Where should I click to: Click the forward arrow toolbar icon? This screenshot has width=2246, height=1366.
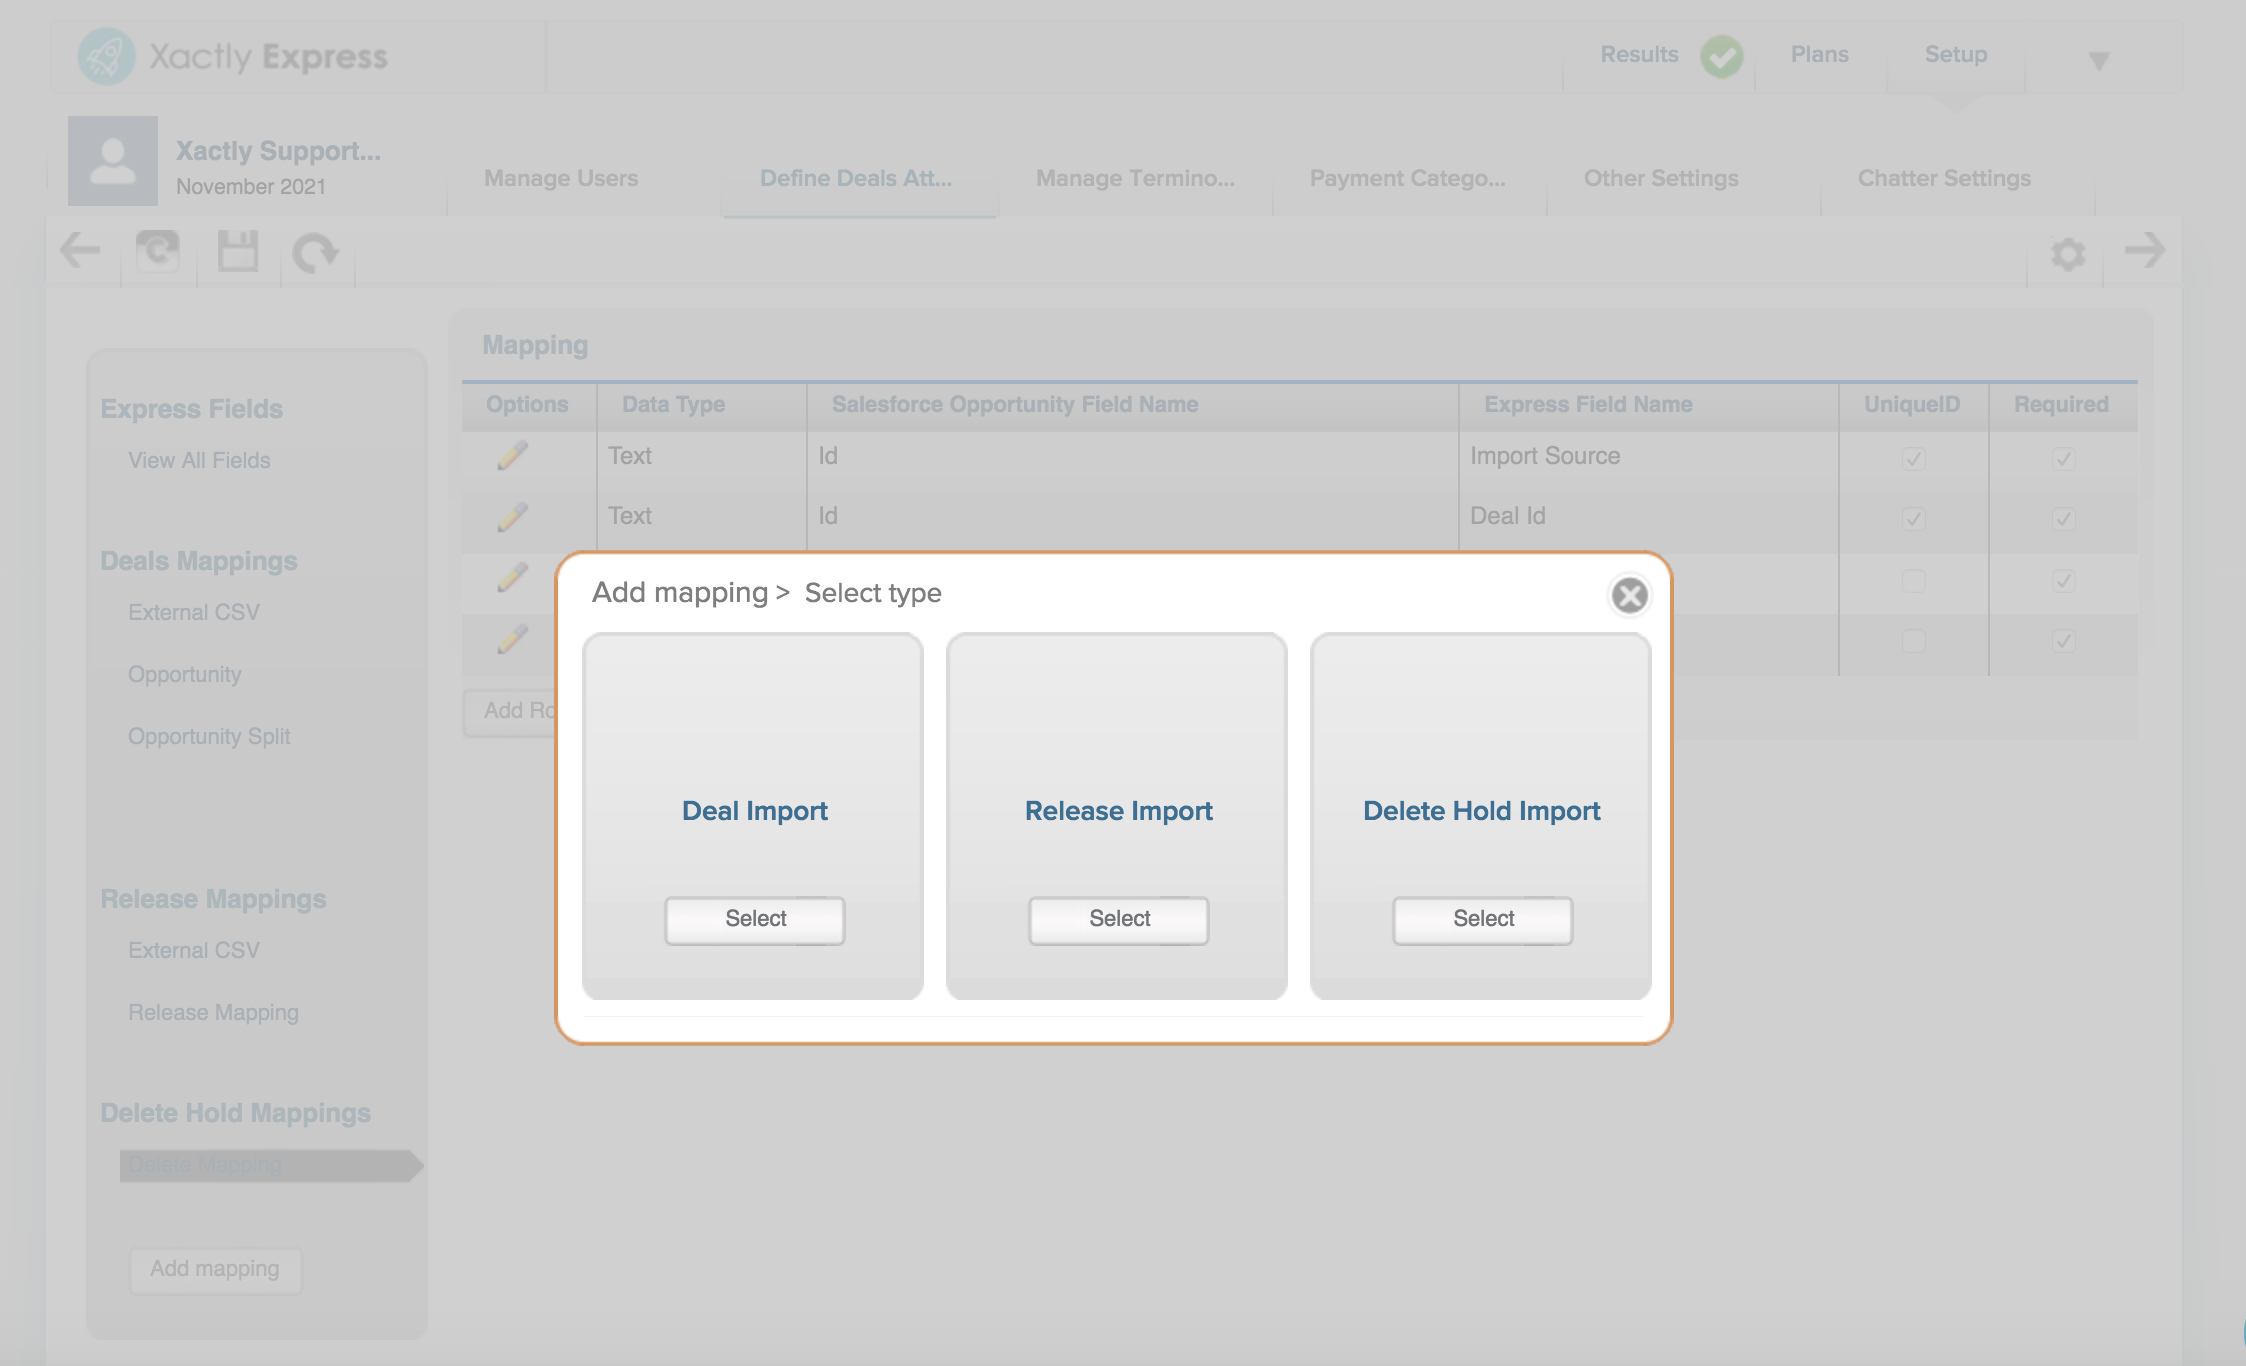pos(2145,250)
